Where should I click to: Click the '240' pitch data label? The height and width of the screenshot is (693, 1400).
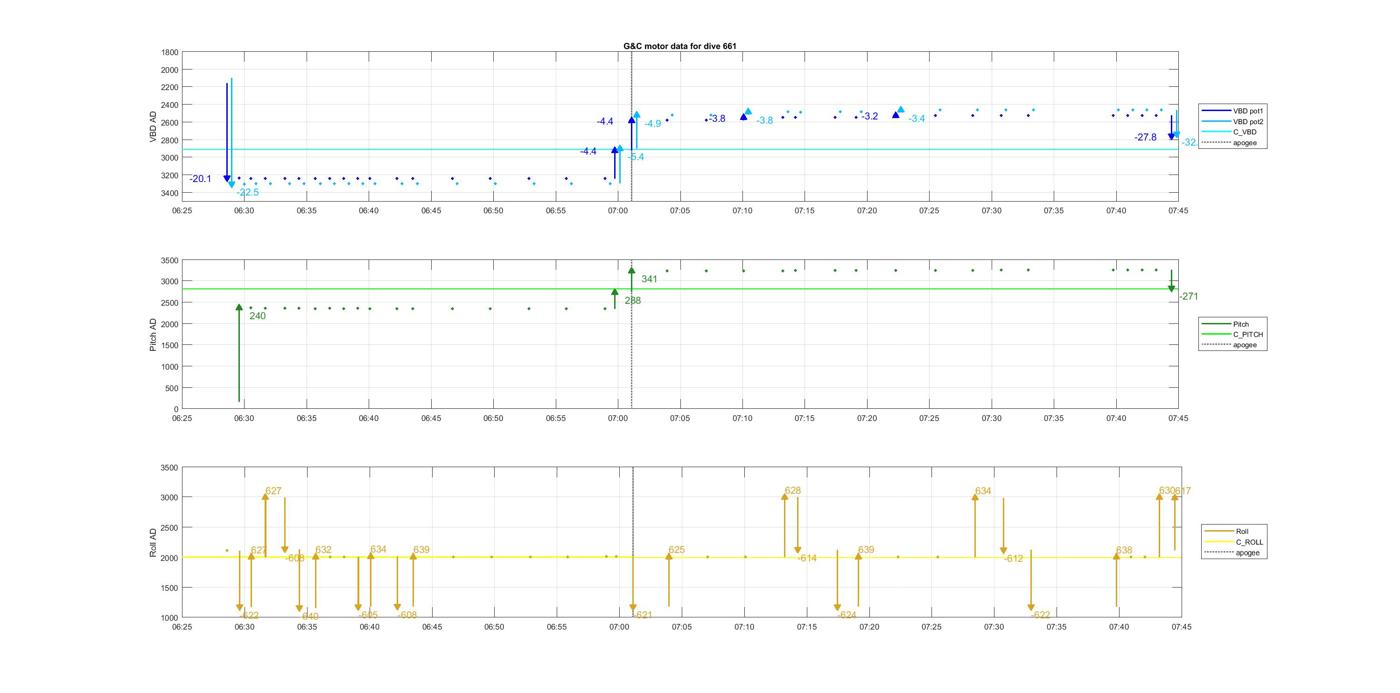[257, 316]
